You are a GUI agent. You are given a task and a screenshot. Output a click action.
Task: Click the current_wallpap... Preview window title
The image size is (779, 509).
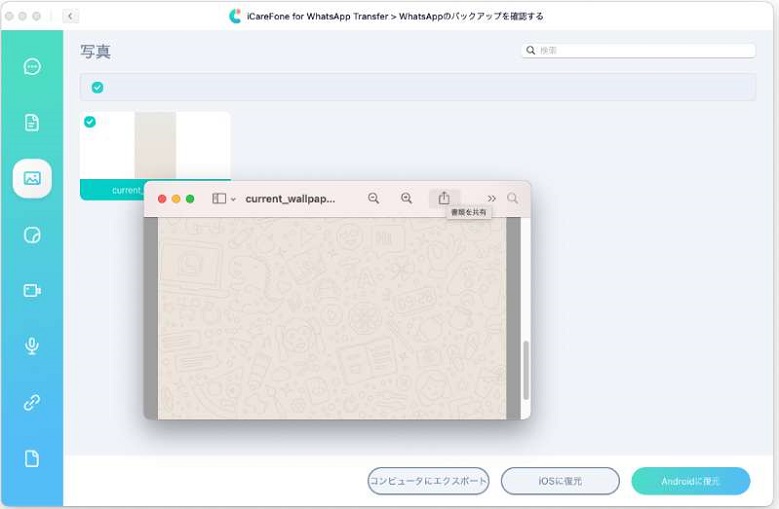290,199
